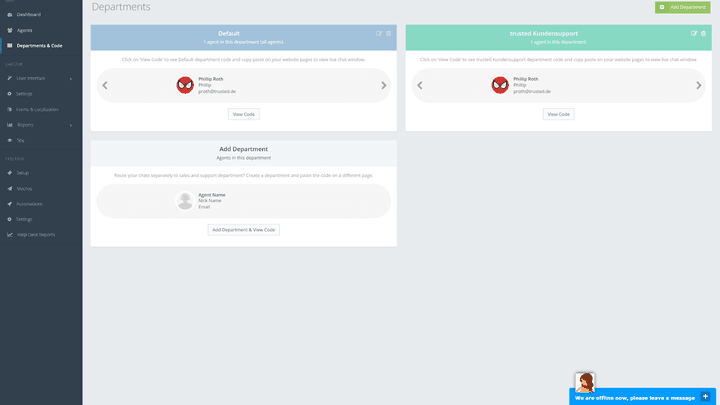The height and width of the screenshot is (405, 720).
Task: Expand the User Interface submenu arrow
Action: coord(71,79)
